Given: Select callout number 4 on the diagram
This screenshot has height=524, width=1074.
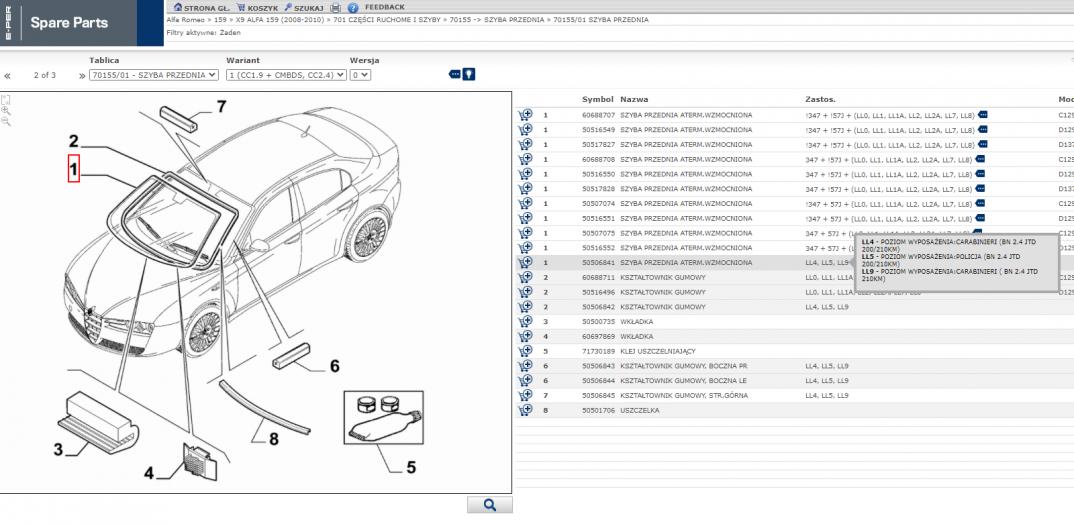Looking at the screenshot, I should pos(149,473).
